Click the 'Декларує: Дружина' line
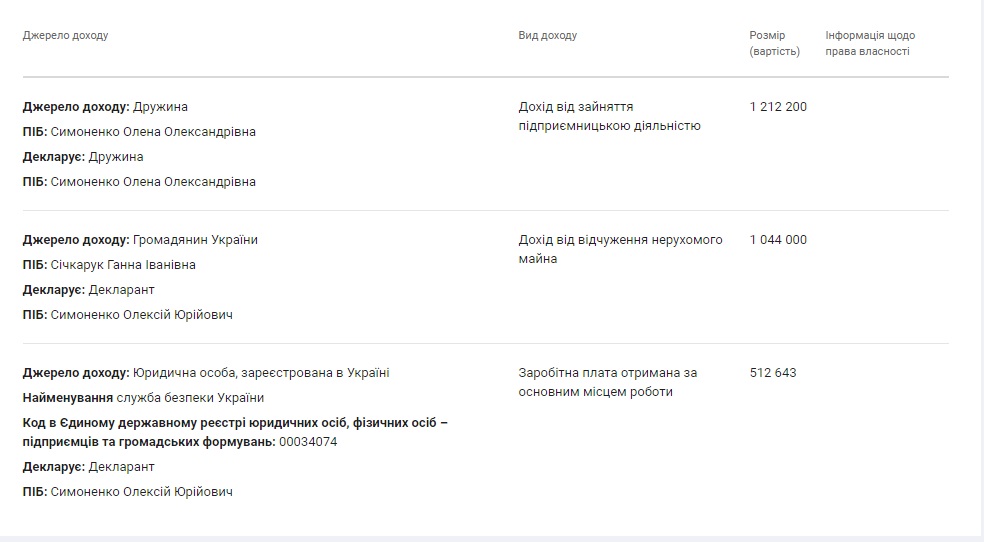The image size is (984, 542). (x=83, y=157)
